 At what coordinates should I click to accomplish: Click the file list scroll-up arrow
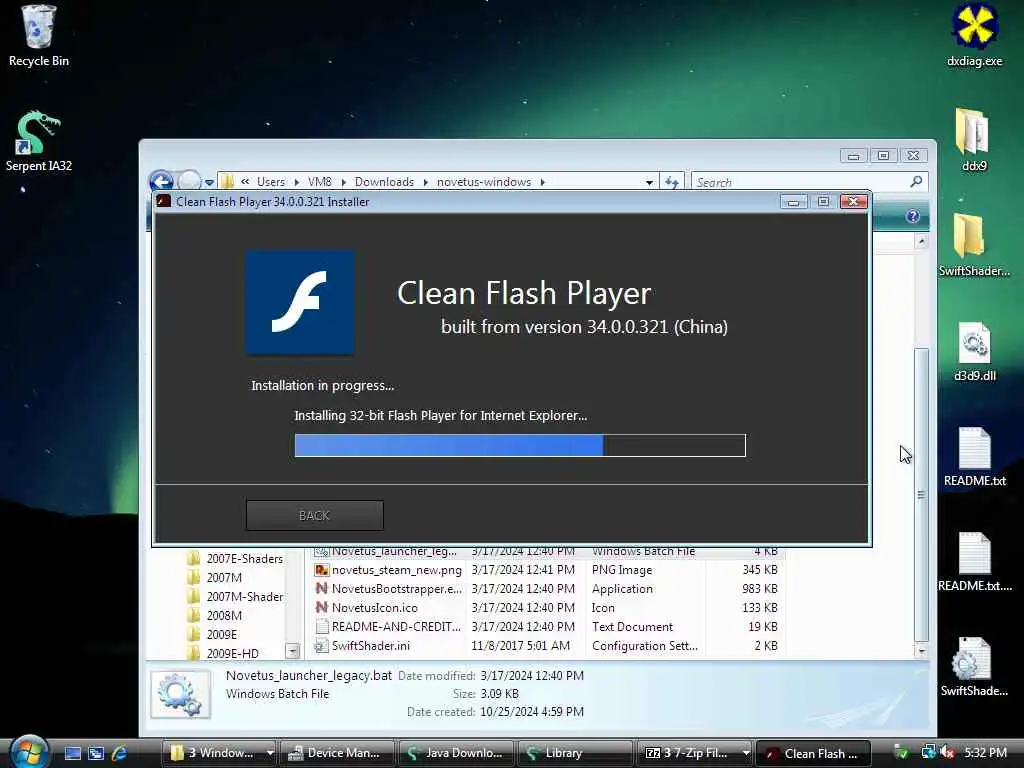coord(921,242)
